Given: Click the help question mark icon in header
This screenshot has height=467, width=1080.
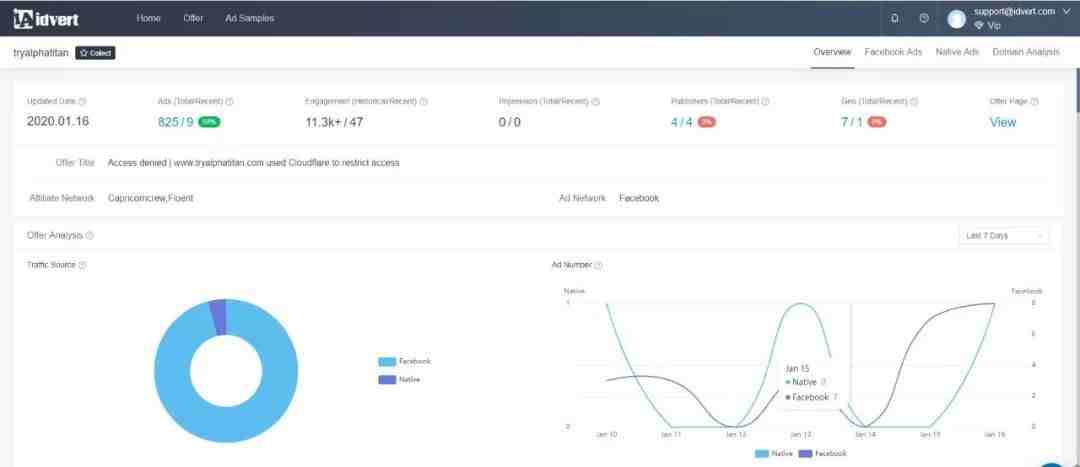Looking at the screenshot, I should tap(923, 18).
